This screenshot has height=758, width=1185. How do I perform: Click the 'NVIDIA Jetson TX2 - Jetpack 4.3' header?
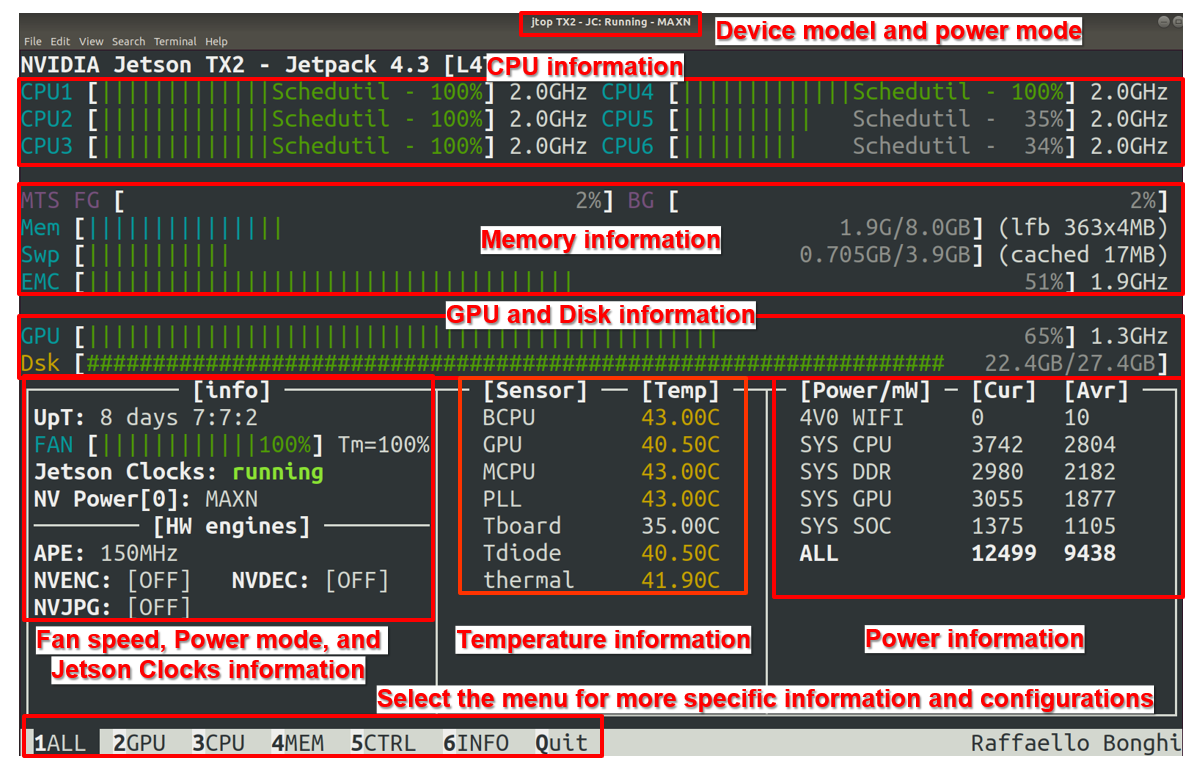coord(224,65)
